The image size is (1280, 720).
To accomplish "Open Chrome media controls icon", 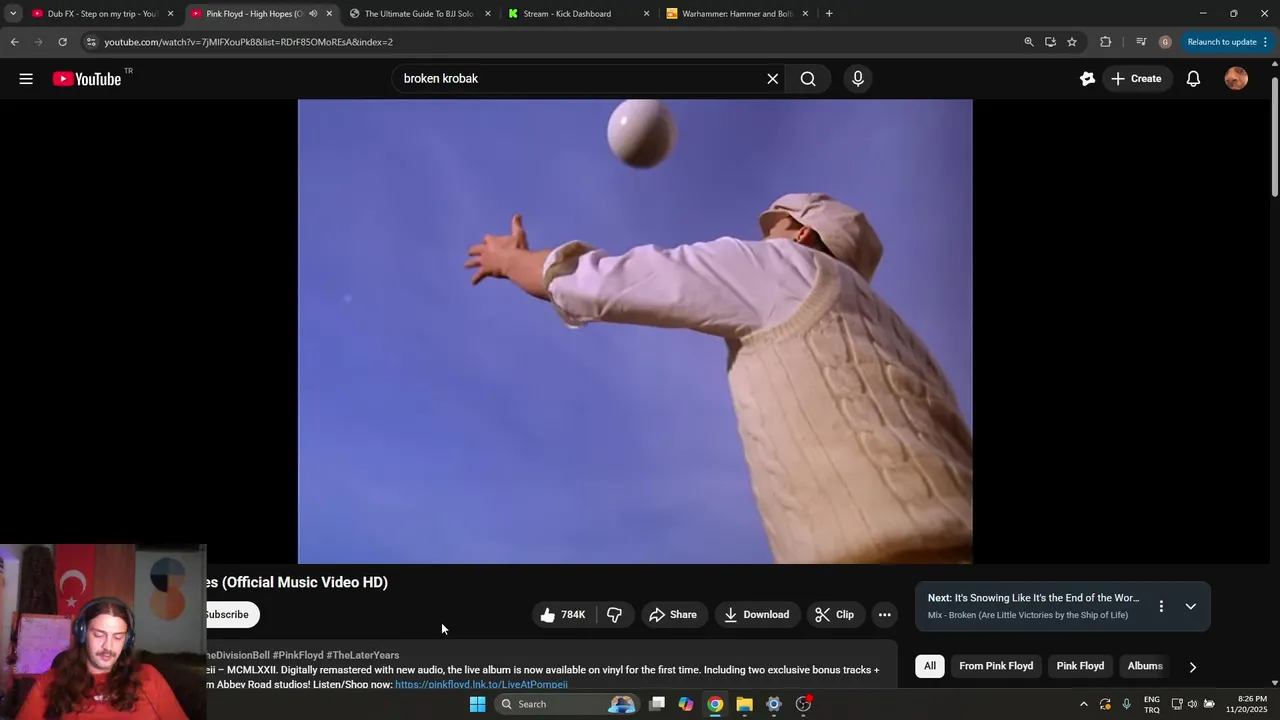I will [x=1141, y=42].
